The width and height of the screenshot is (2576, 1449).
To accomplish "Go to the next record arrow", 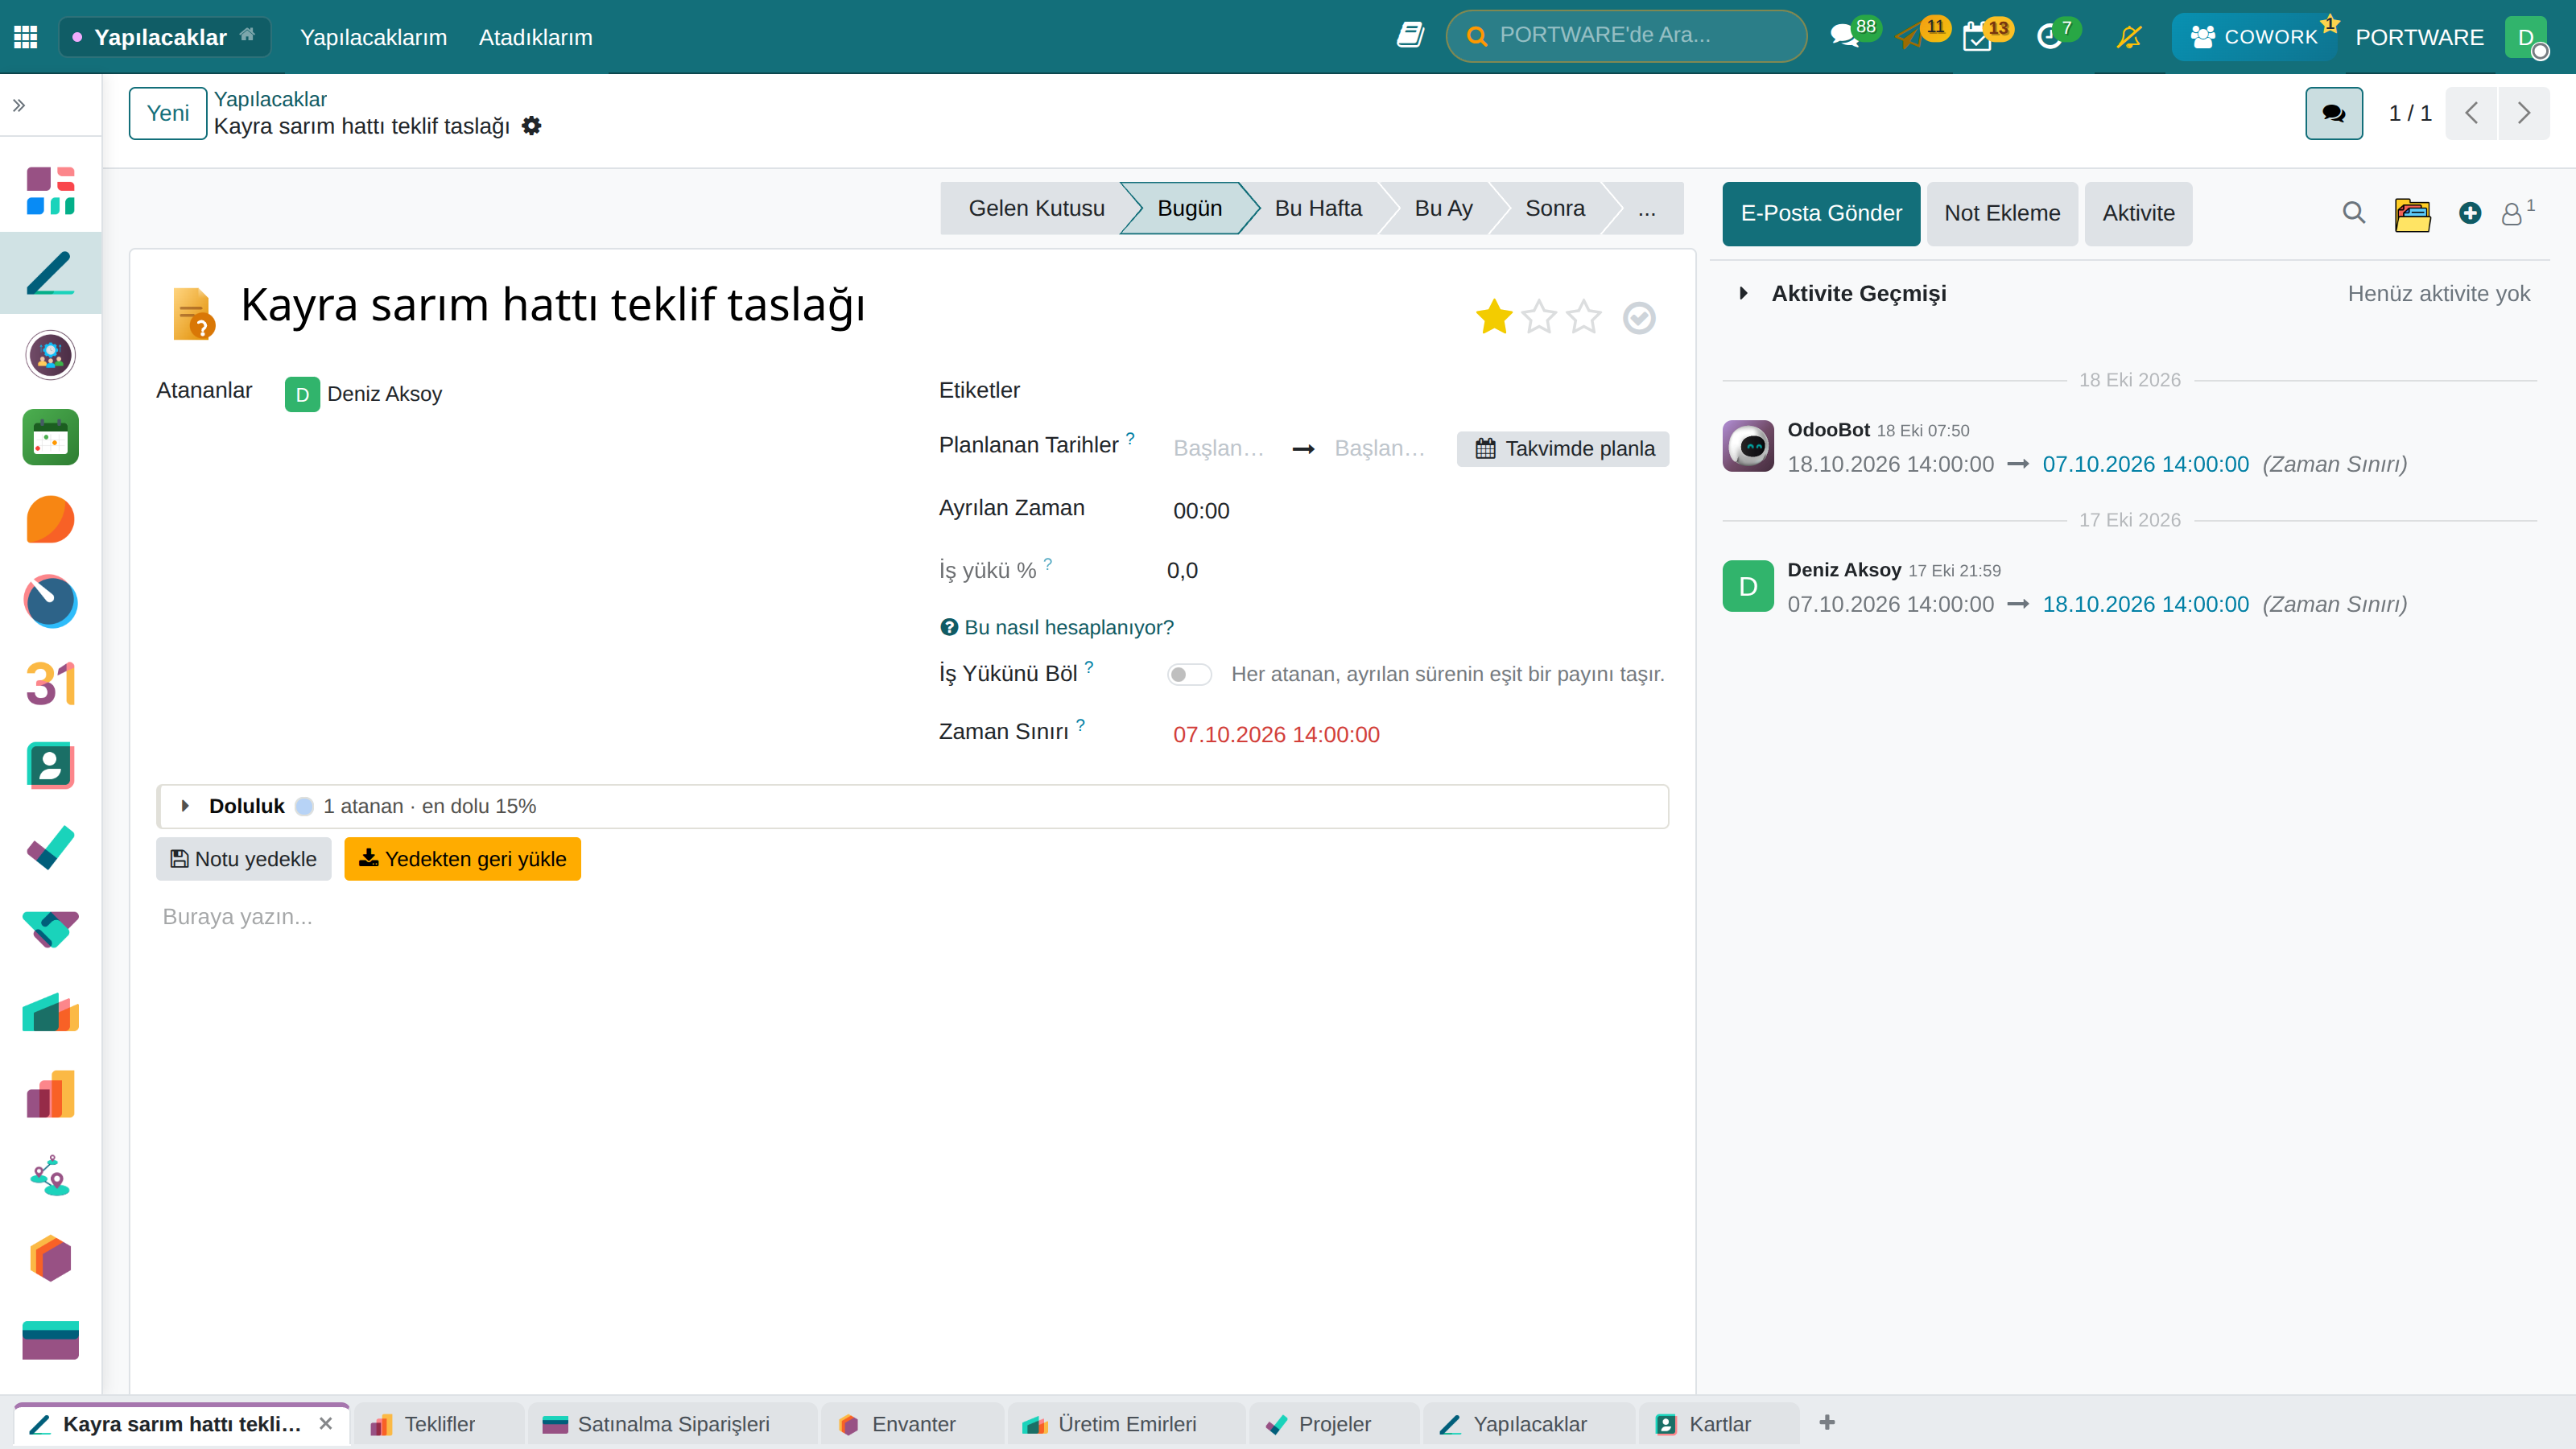I will pos(2524,113).
